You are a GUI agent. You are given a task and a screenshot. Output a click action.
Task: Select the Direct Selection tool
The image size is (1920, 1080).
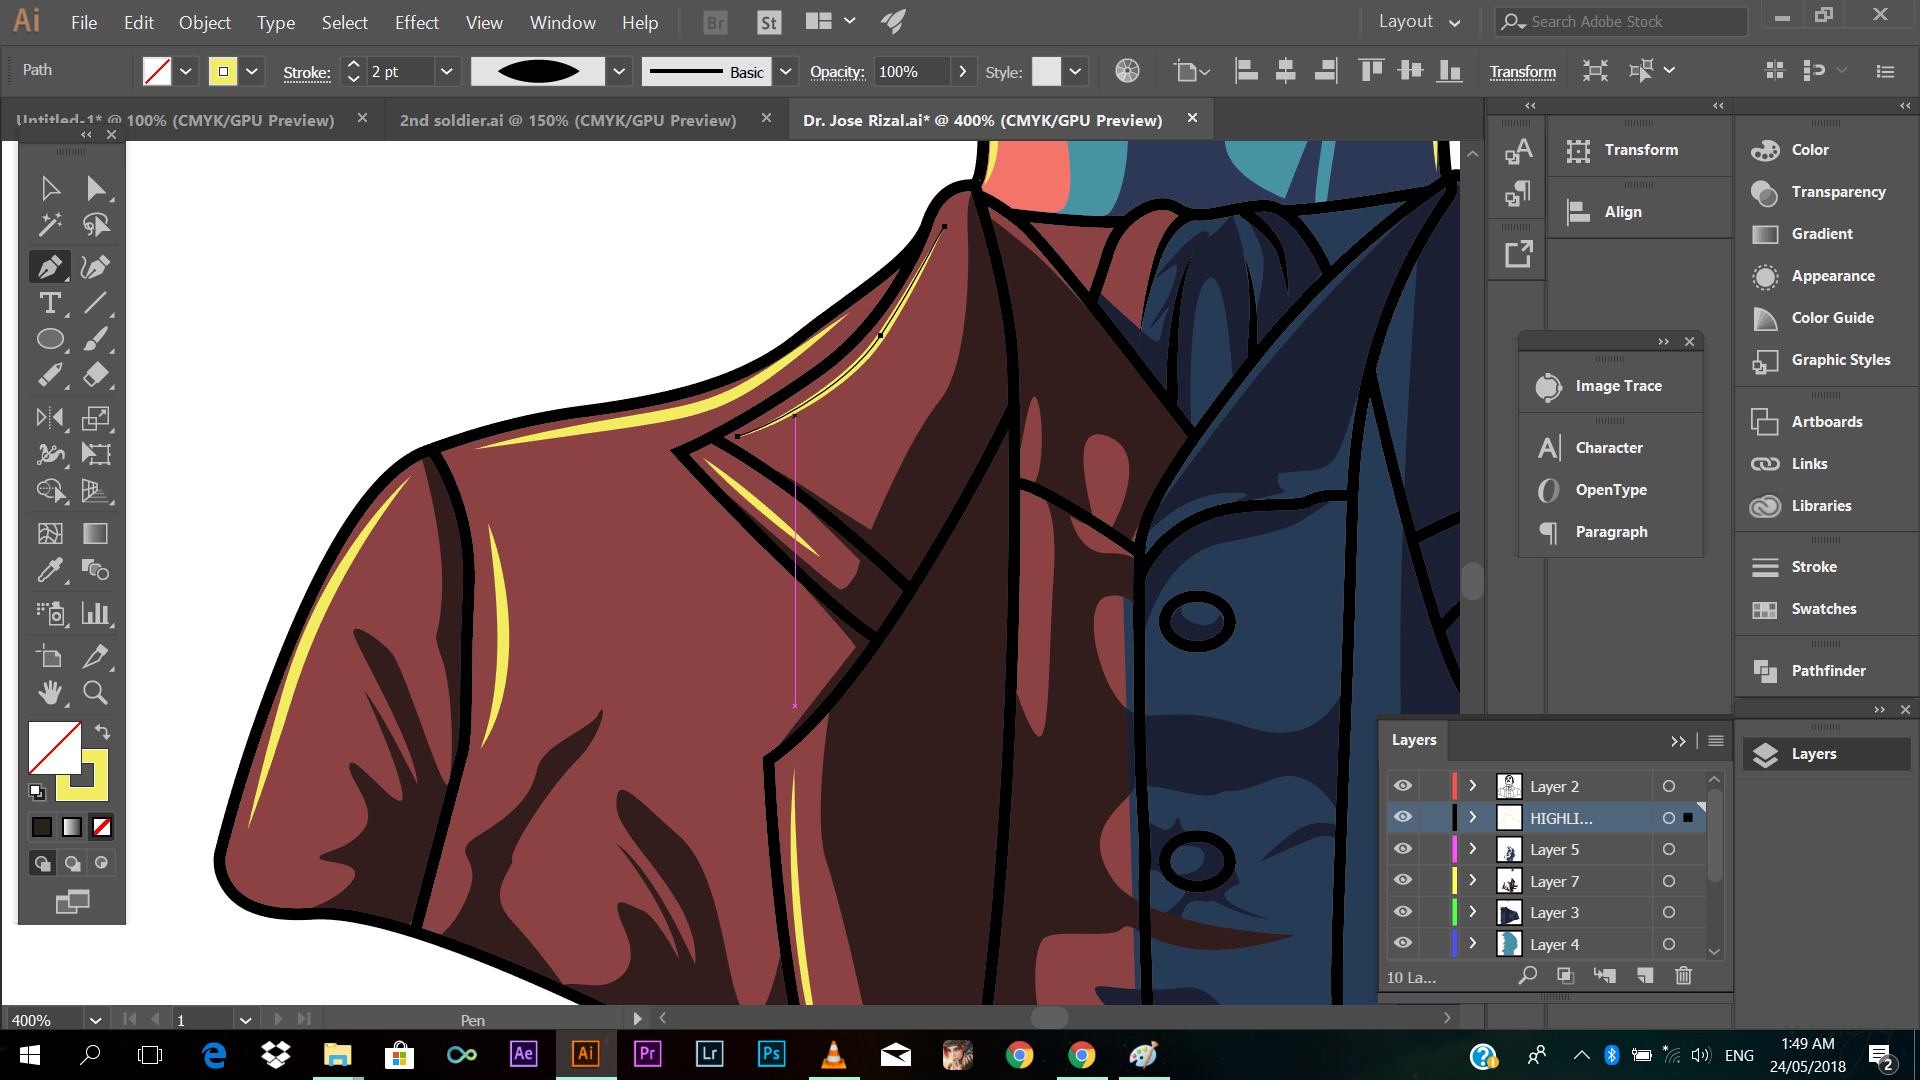point(96,188)
